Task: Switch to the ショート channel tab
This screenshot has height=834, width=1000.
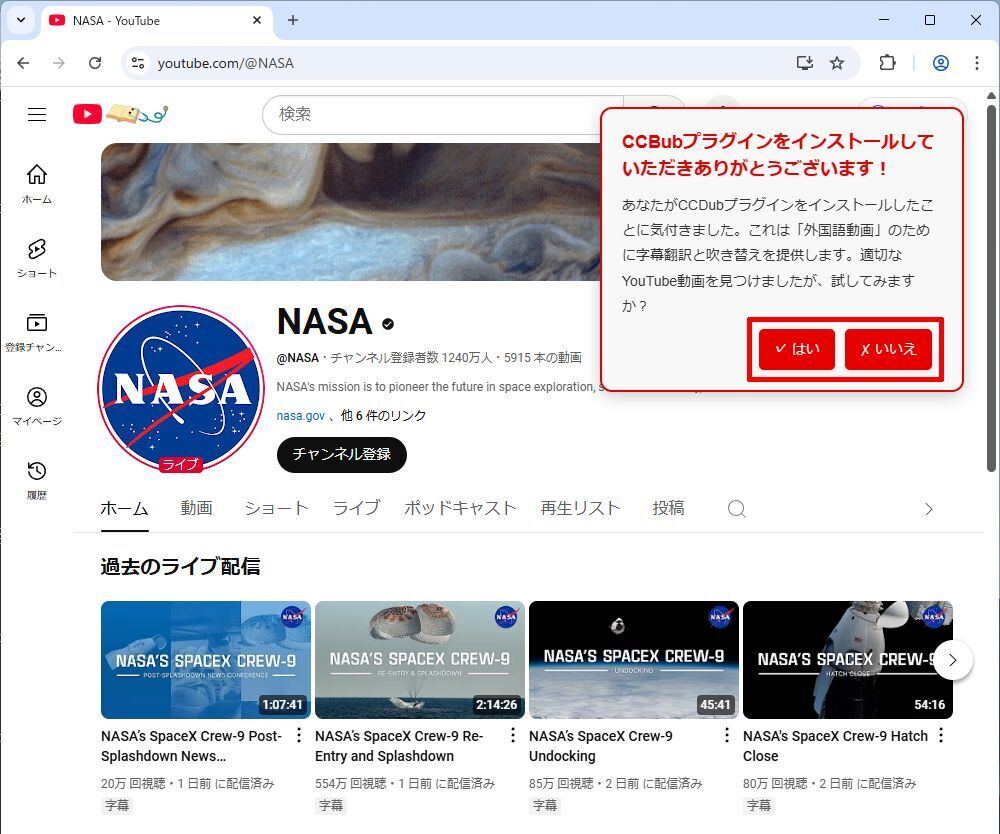Action: [x=276, y=509]
